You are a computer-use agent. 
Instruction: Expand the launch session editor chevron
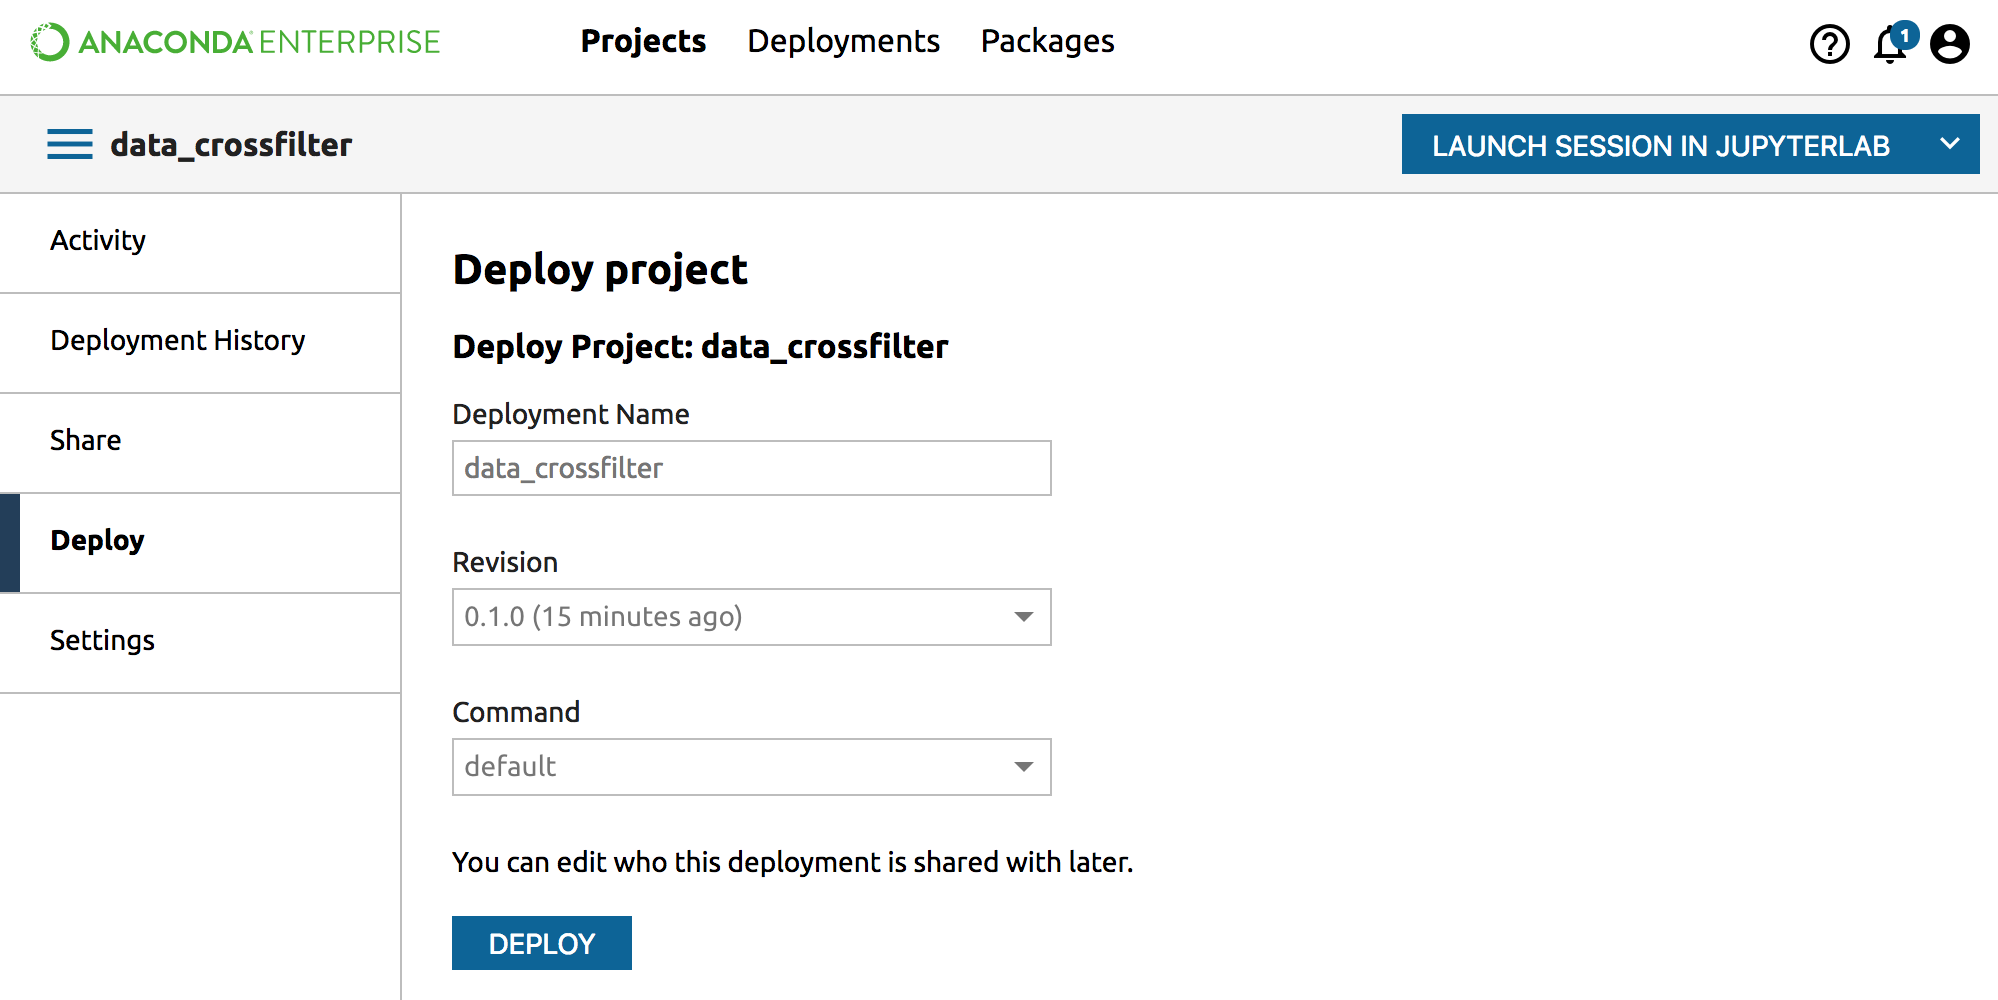point(1949,144)
